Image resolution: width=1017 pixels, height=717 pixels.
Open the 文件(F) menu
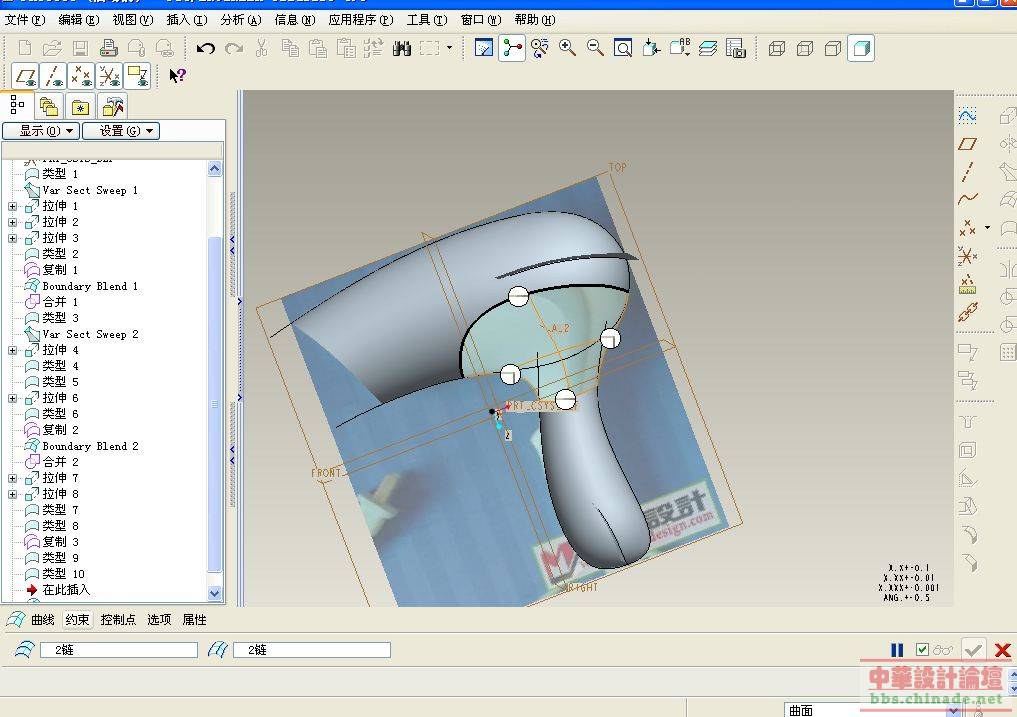(x=25, y=20)
